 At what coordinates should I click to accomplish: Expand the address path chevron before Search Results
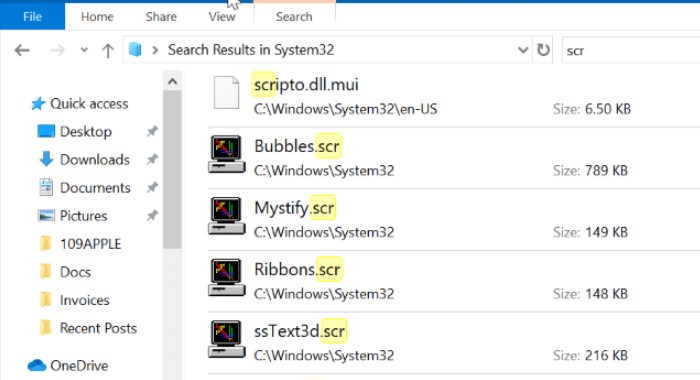[x=155, y=50]
